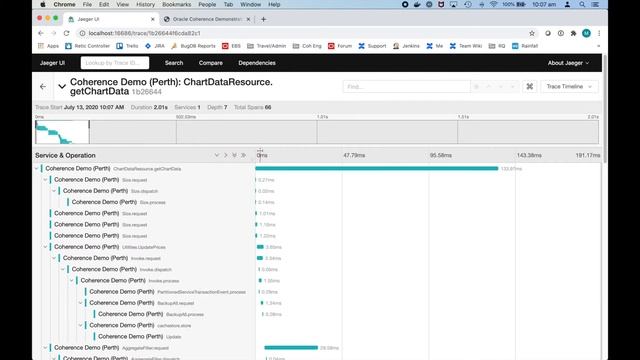Expand one level in Service & Operation header

point(216,156)
